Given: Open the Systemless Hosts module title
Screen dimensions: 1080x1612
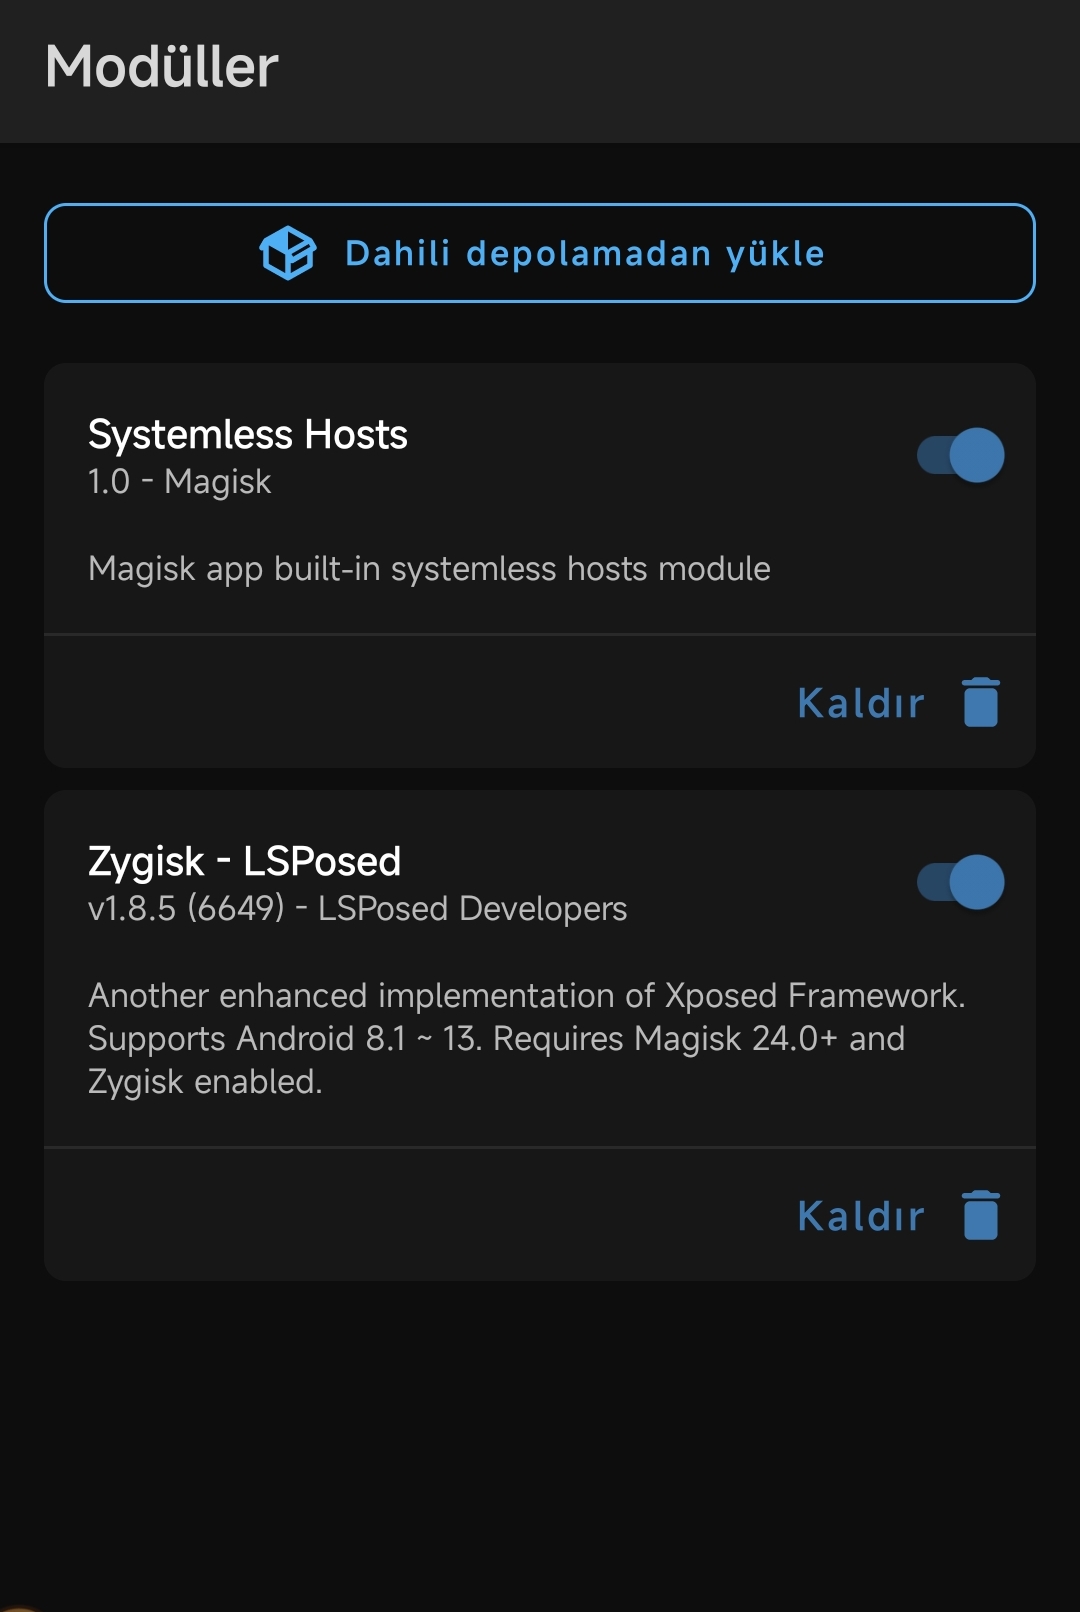Looking at the screenshot, I should (248, 435).
